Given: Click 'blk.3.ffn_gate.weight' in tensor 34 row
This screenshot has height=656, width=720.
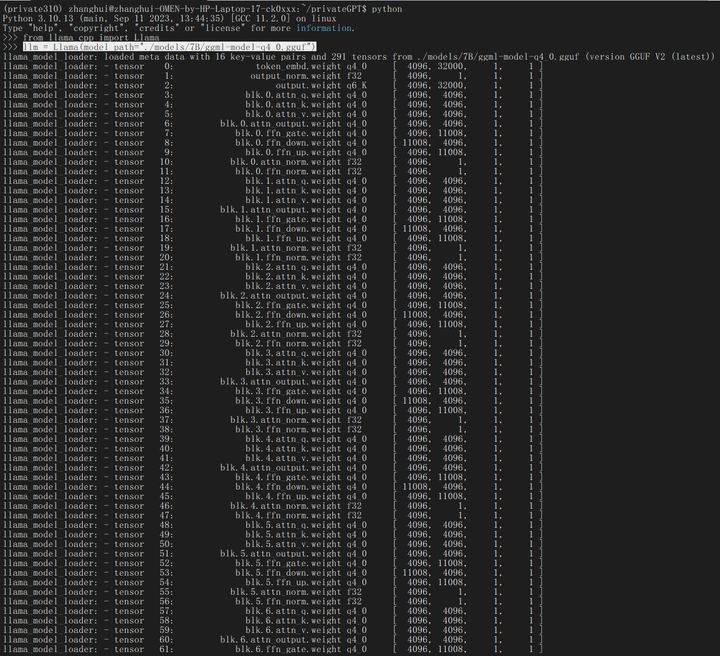Looking at the screenshot, I should click(288, 391).
